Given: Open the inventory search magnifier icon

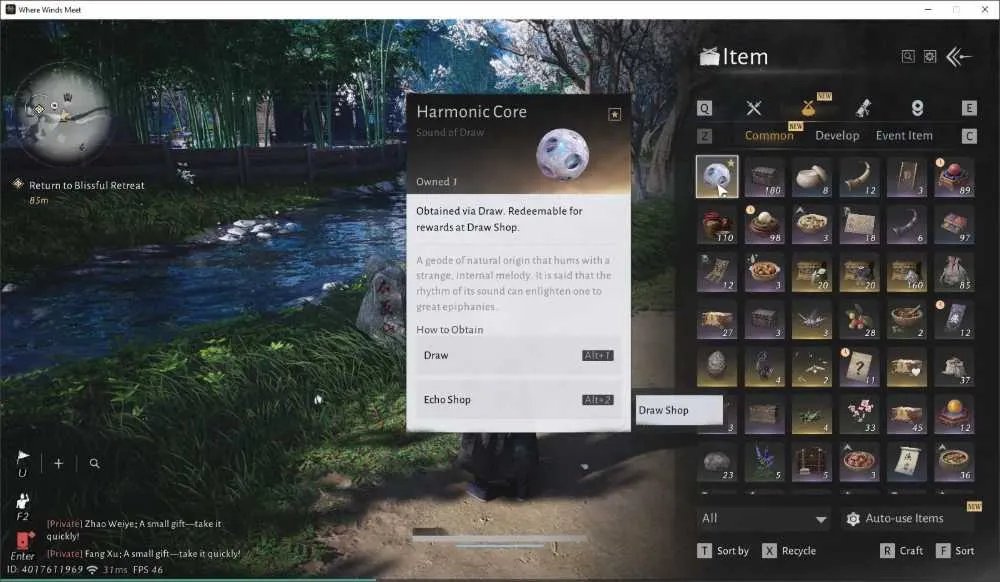Looking at the screenshot, I should pos(908,57).
